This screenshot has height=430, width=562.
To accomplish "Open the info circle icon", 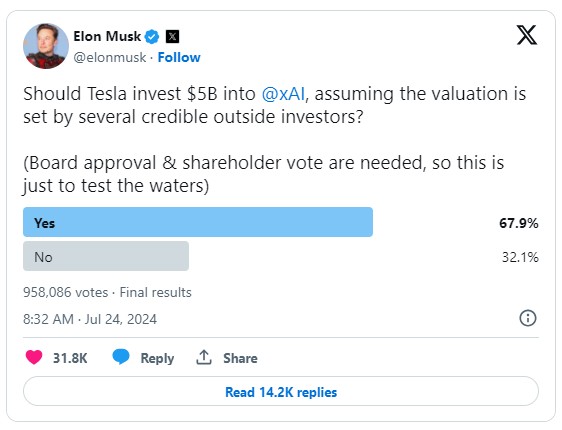I will 528,318.
